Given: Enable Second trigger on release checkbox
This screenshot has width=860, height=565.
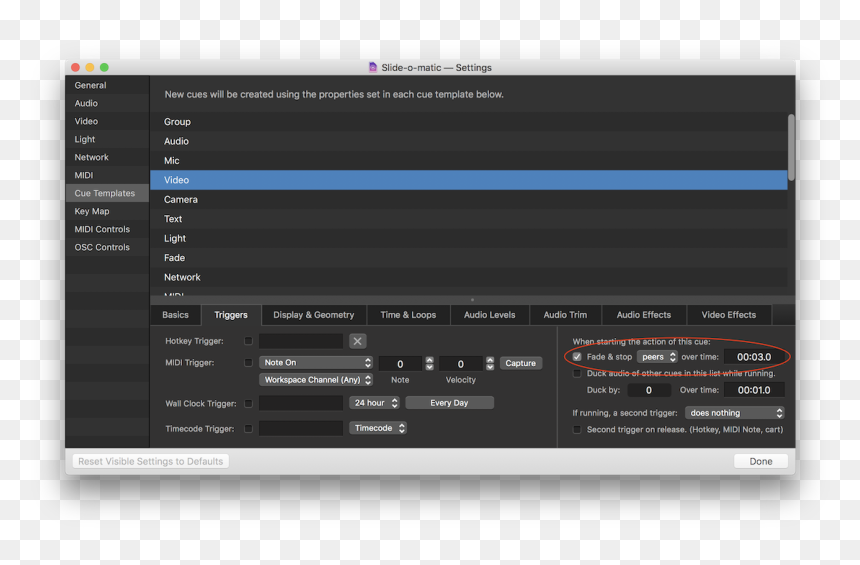Looking at the screenshot, I should pyautogui.click(x=577, y=430).
